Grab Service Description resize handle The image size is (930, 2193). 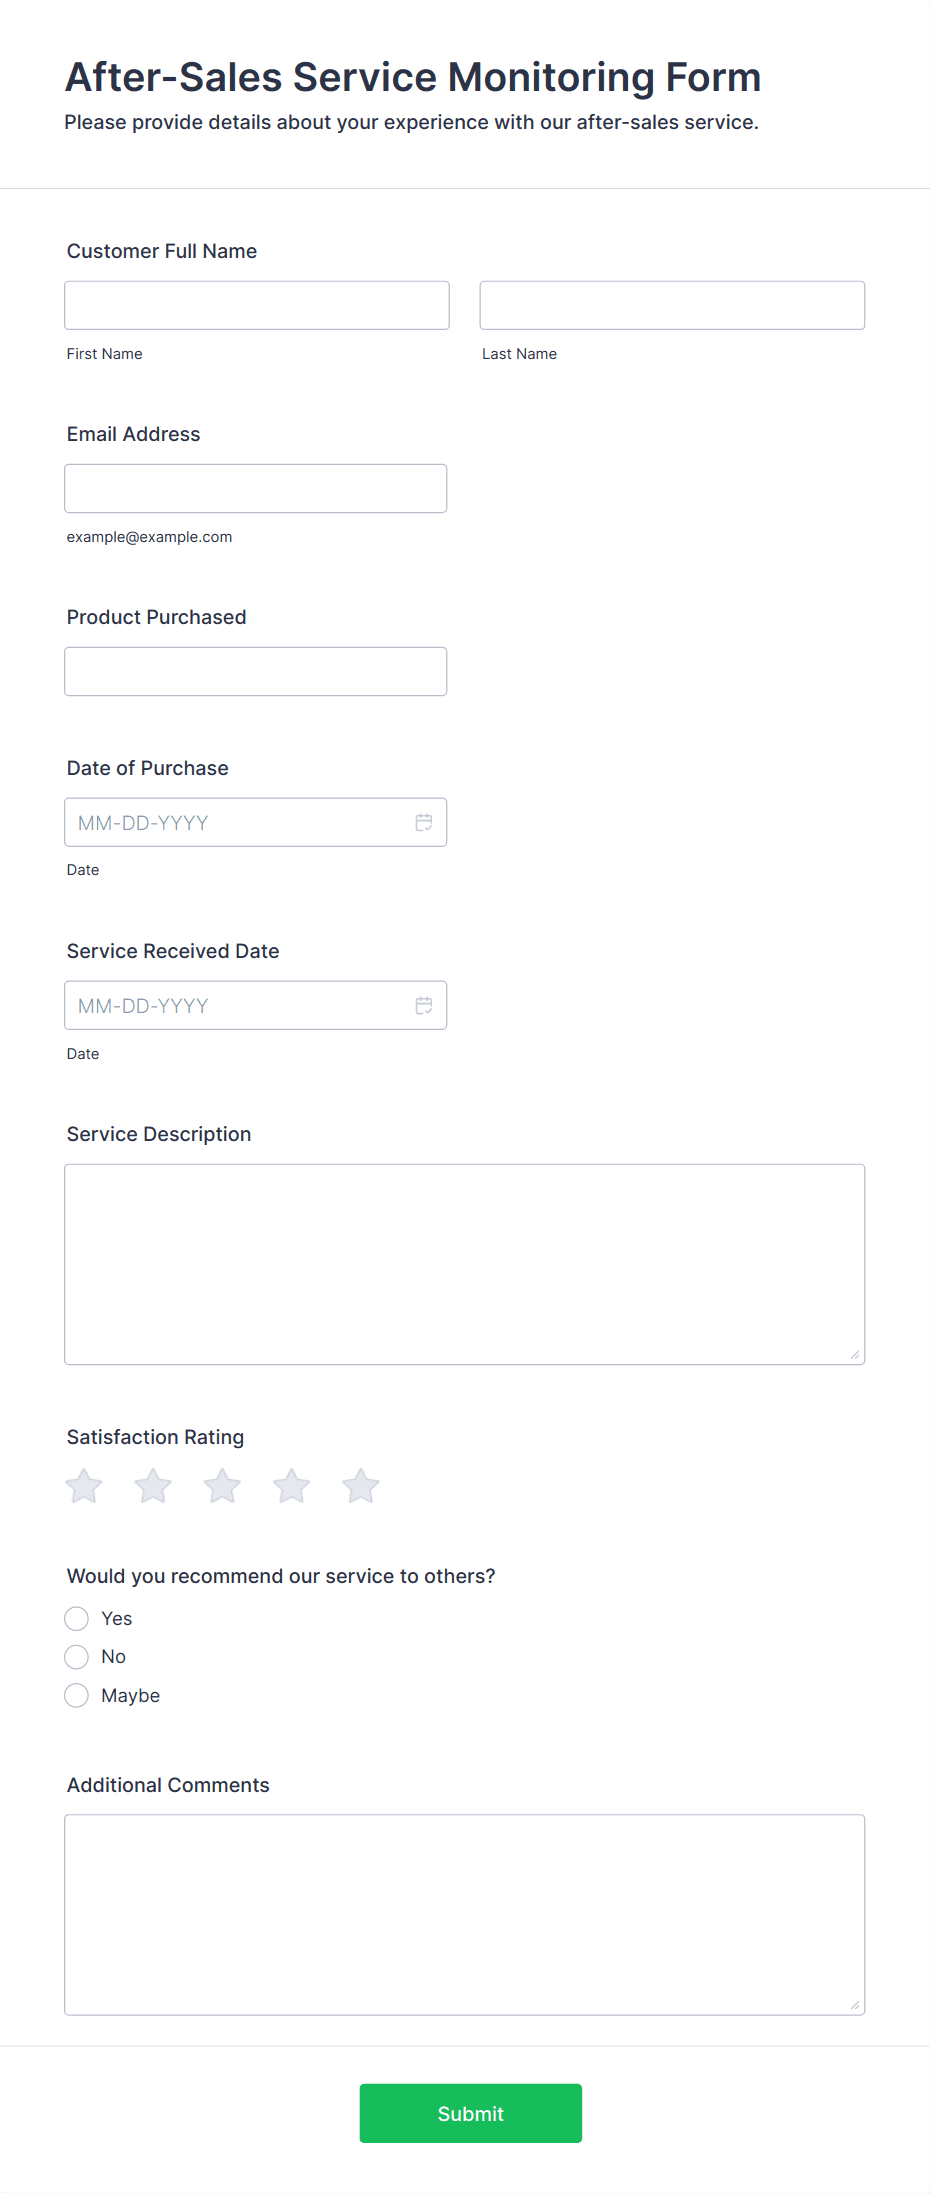point(855,1355)
